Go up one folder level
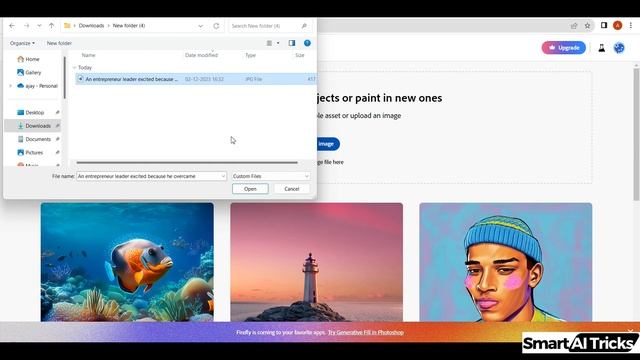 point(51,26)
